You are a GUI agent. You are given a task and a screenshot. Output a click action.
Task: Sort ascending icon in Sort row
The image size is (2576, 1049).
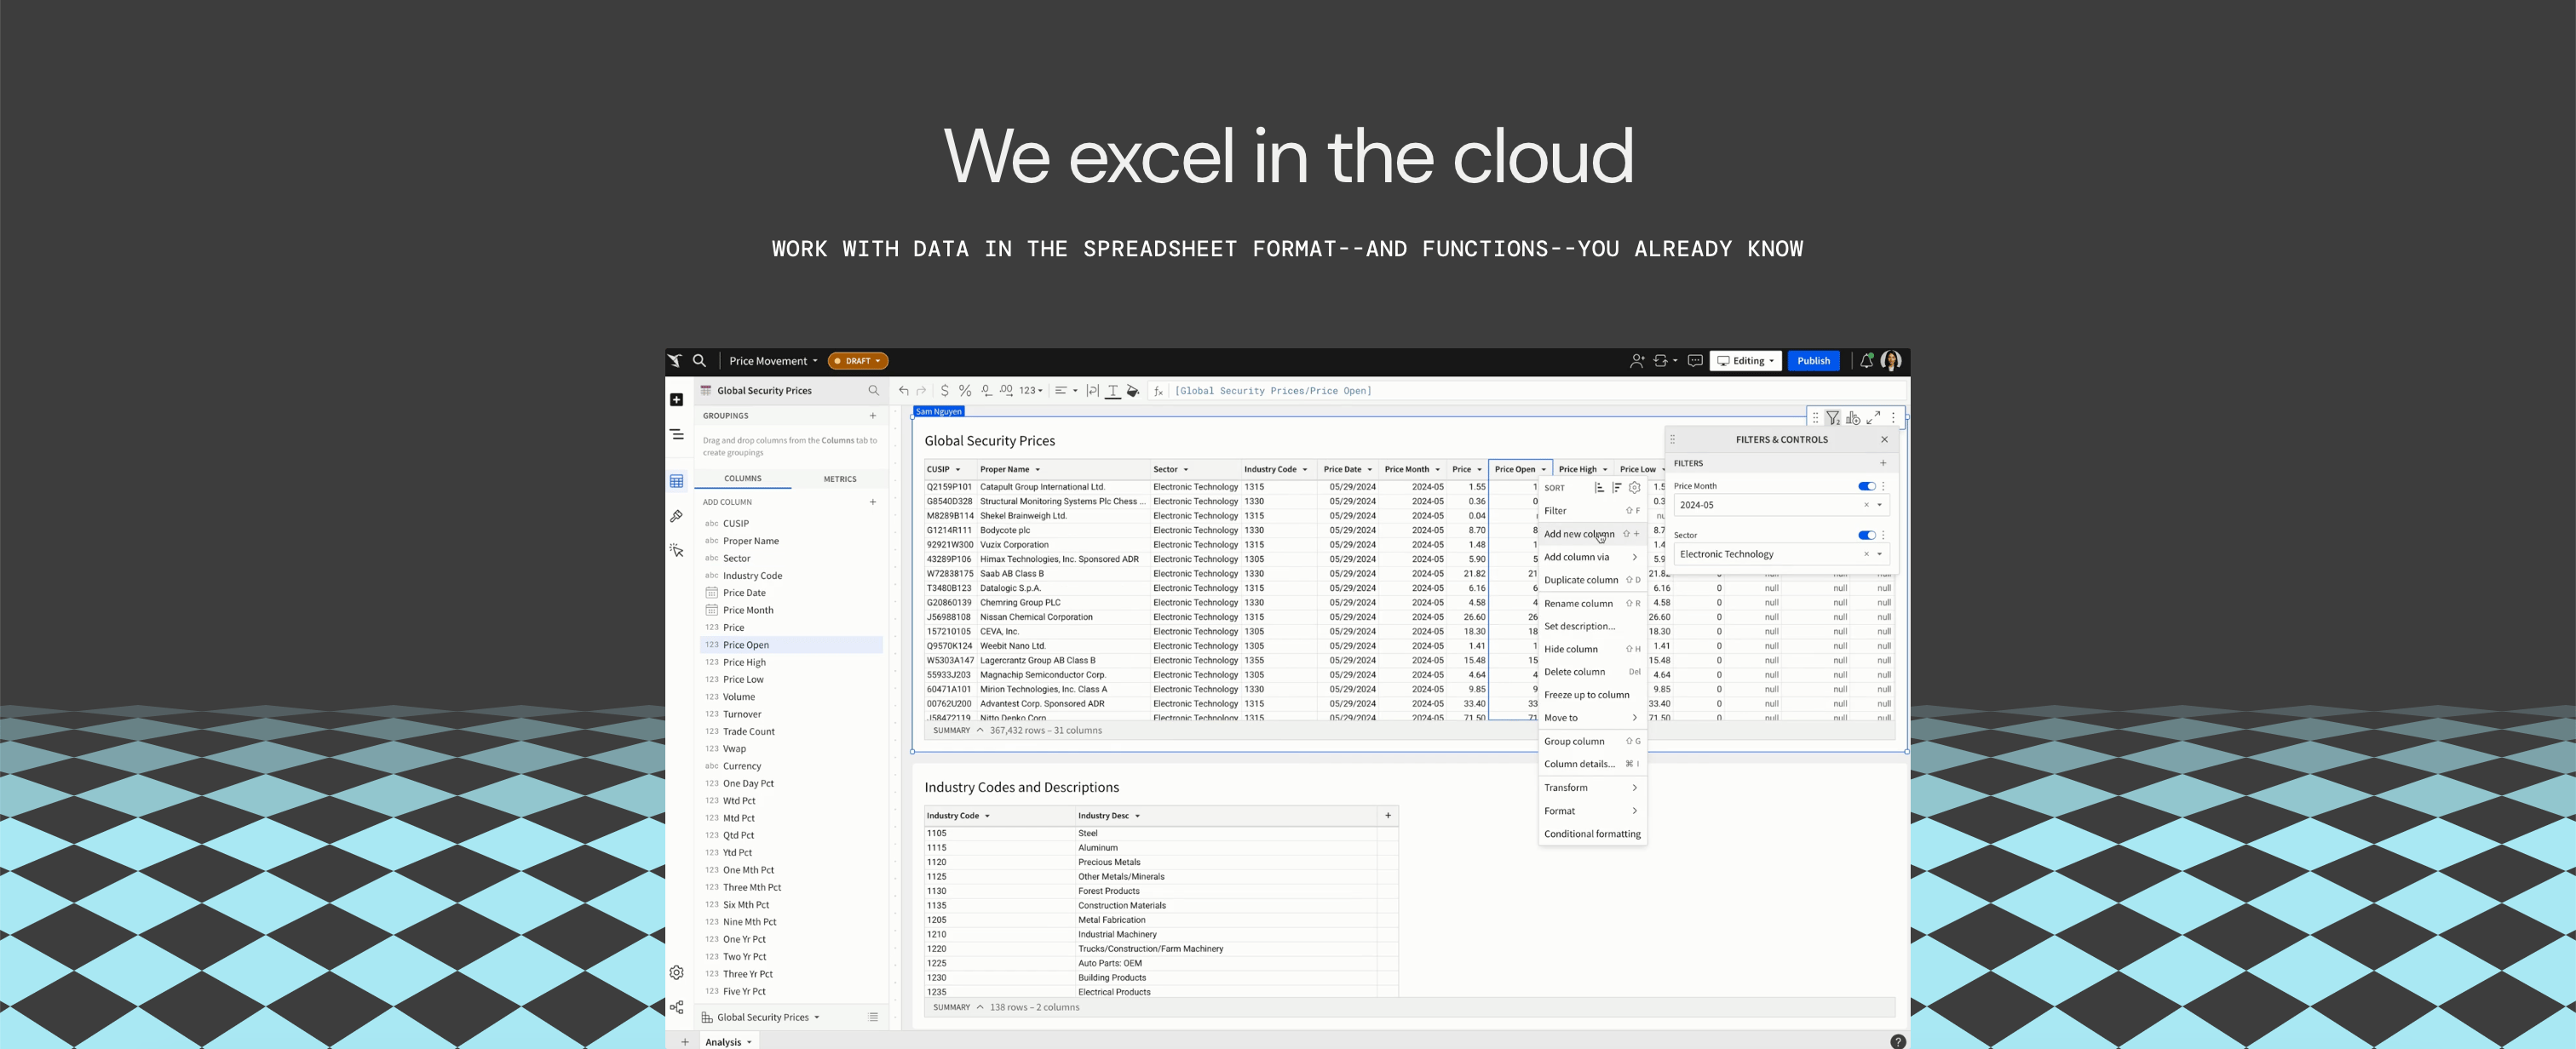click(x=1599, y=488)
